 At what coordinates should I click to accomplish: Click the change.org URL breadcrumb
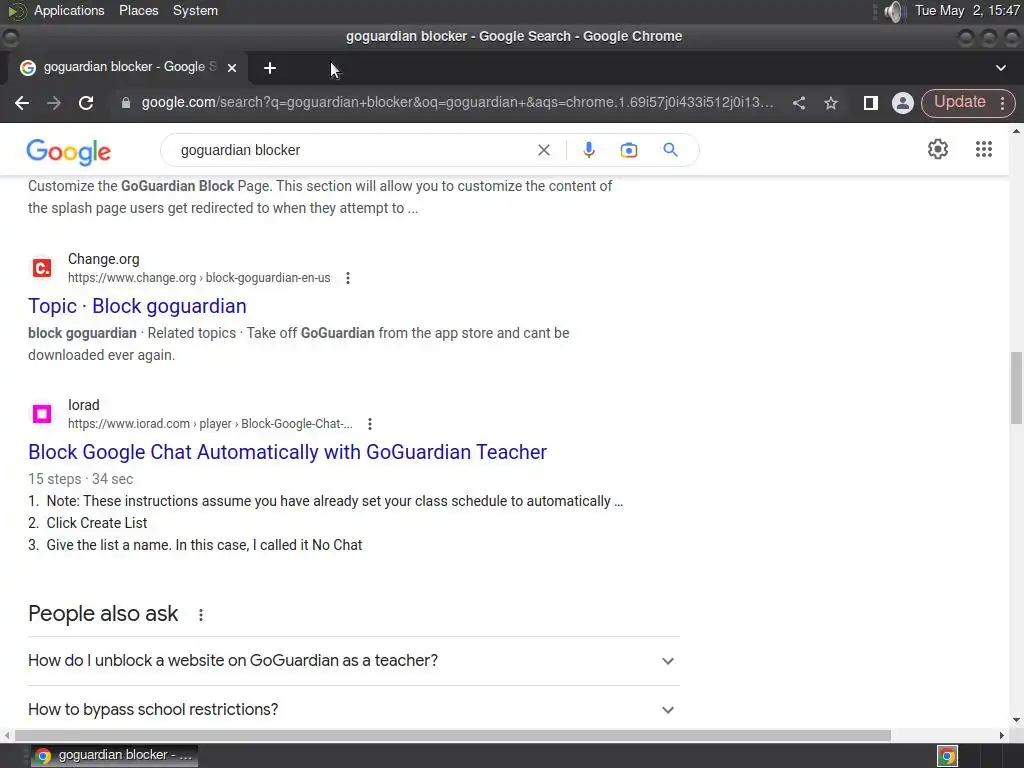tap(199, 278)
